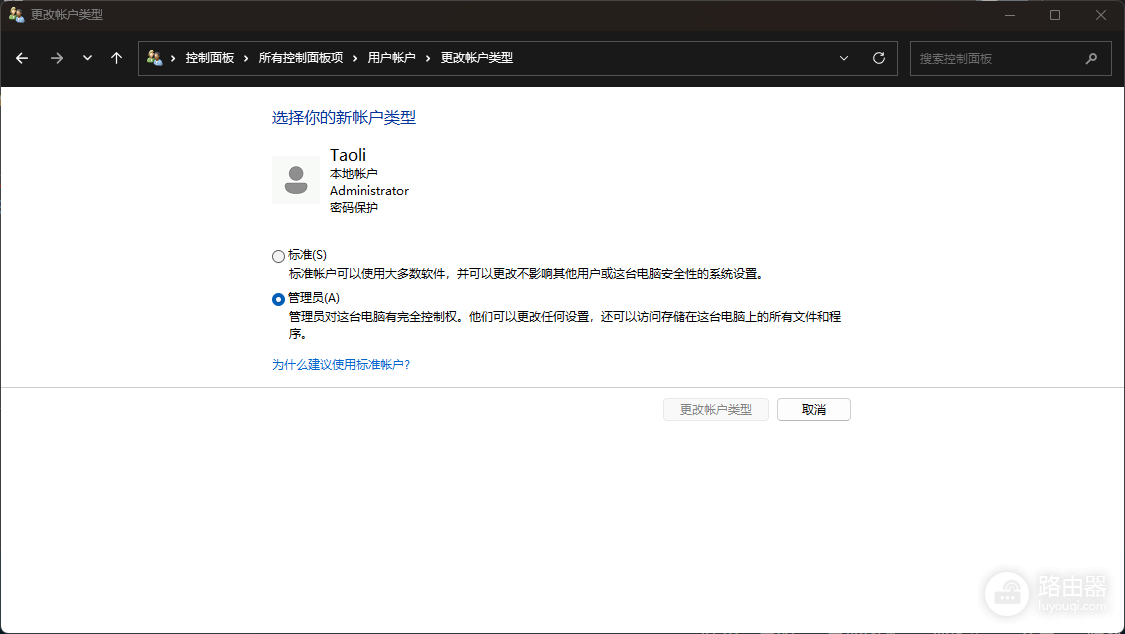Click the user accounts icon in address bar
Image resolution: width=1125 pixels, height=634 pixels.
pyautogui.click(x=154, y=57)
